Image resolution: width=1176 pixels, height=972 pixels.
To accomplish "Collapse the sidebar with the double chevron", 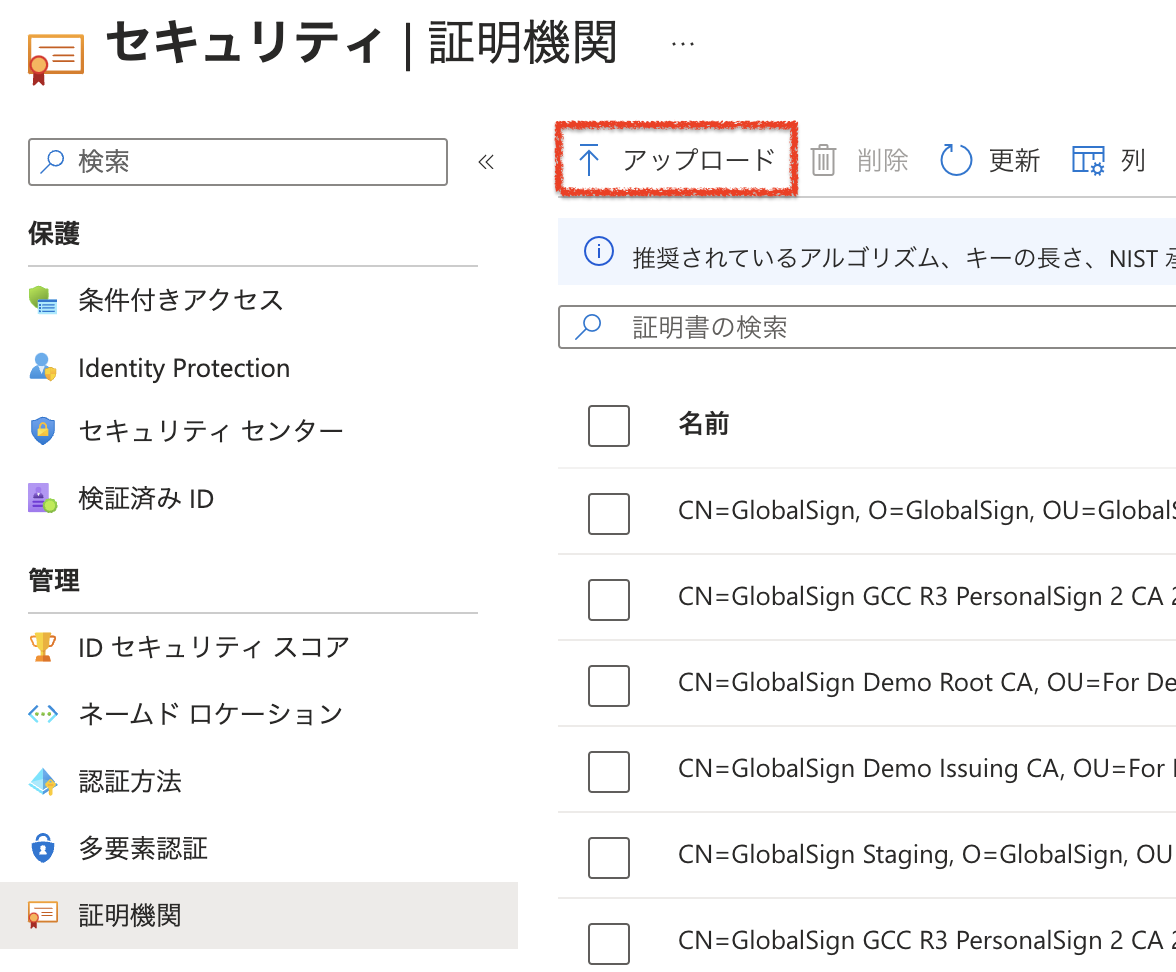I will pyautogui.click(x=487, y=162).
